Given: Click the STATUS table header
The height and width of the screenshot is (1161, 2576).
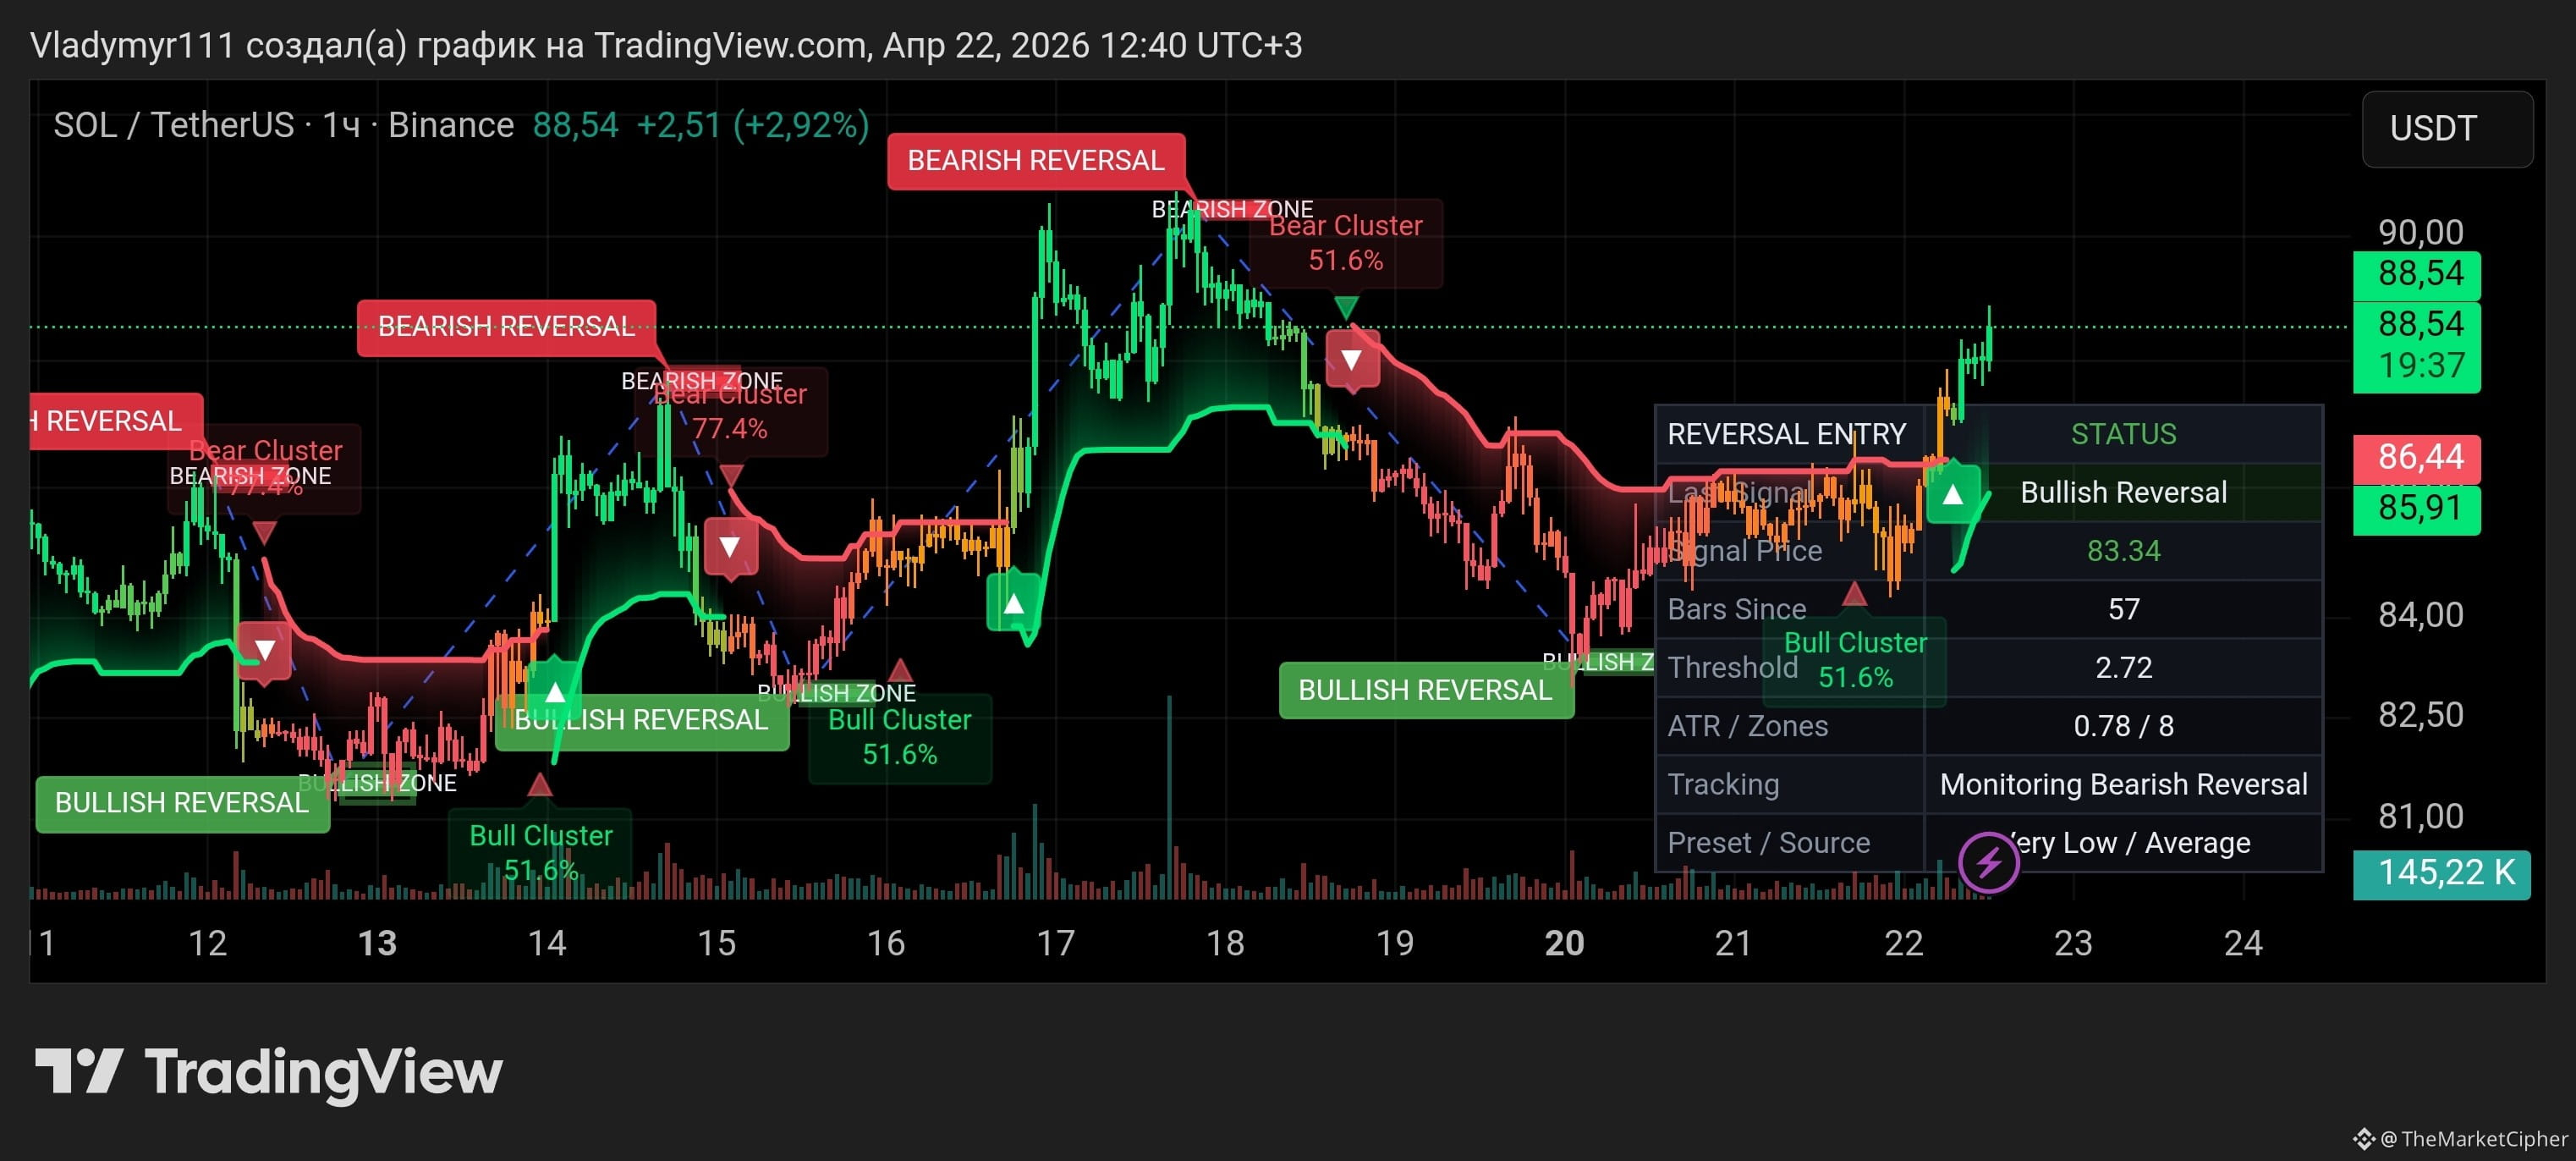Looking at the screenshot, I should pos(2123,434).
